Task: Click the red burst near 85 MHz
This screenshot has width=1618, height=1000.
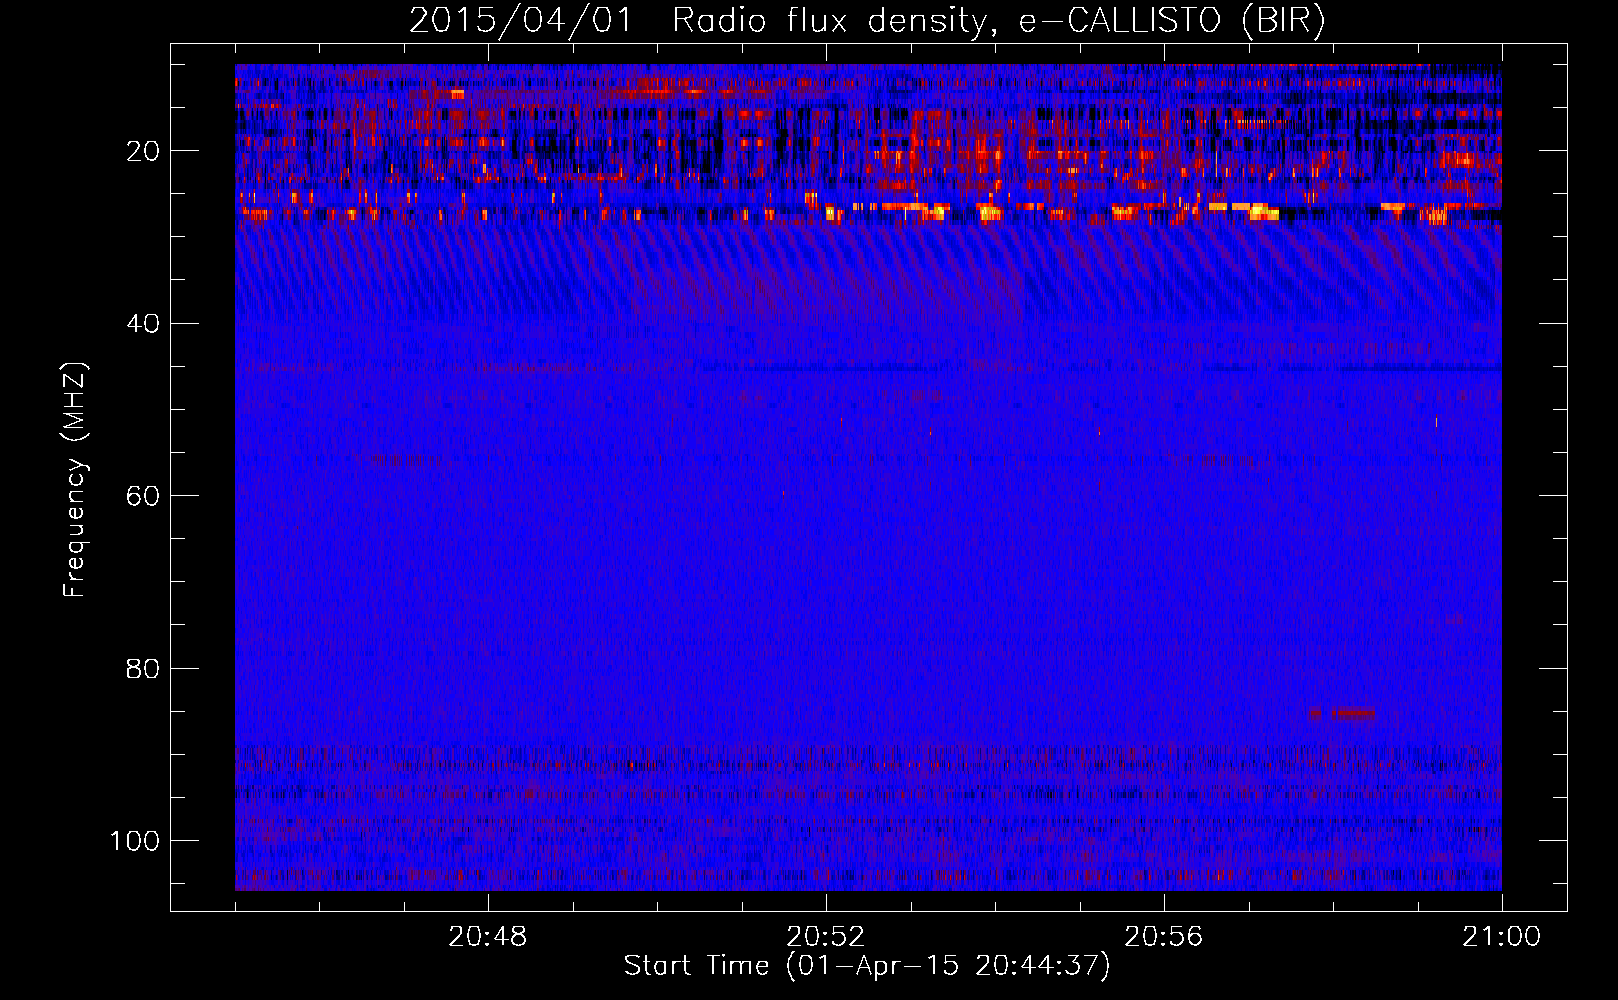Action: pos(1343,713)
